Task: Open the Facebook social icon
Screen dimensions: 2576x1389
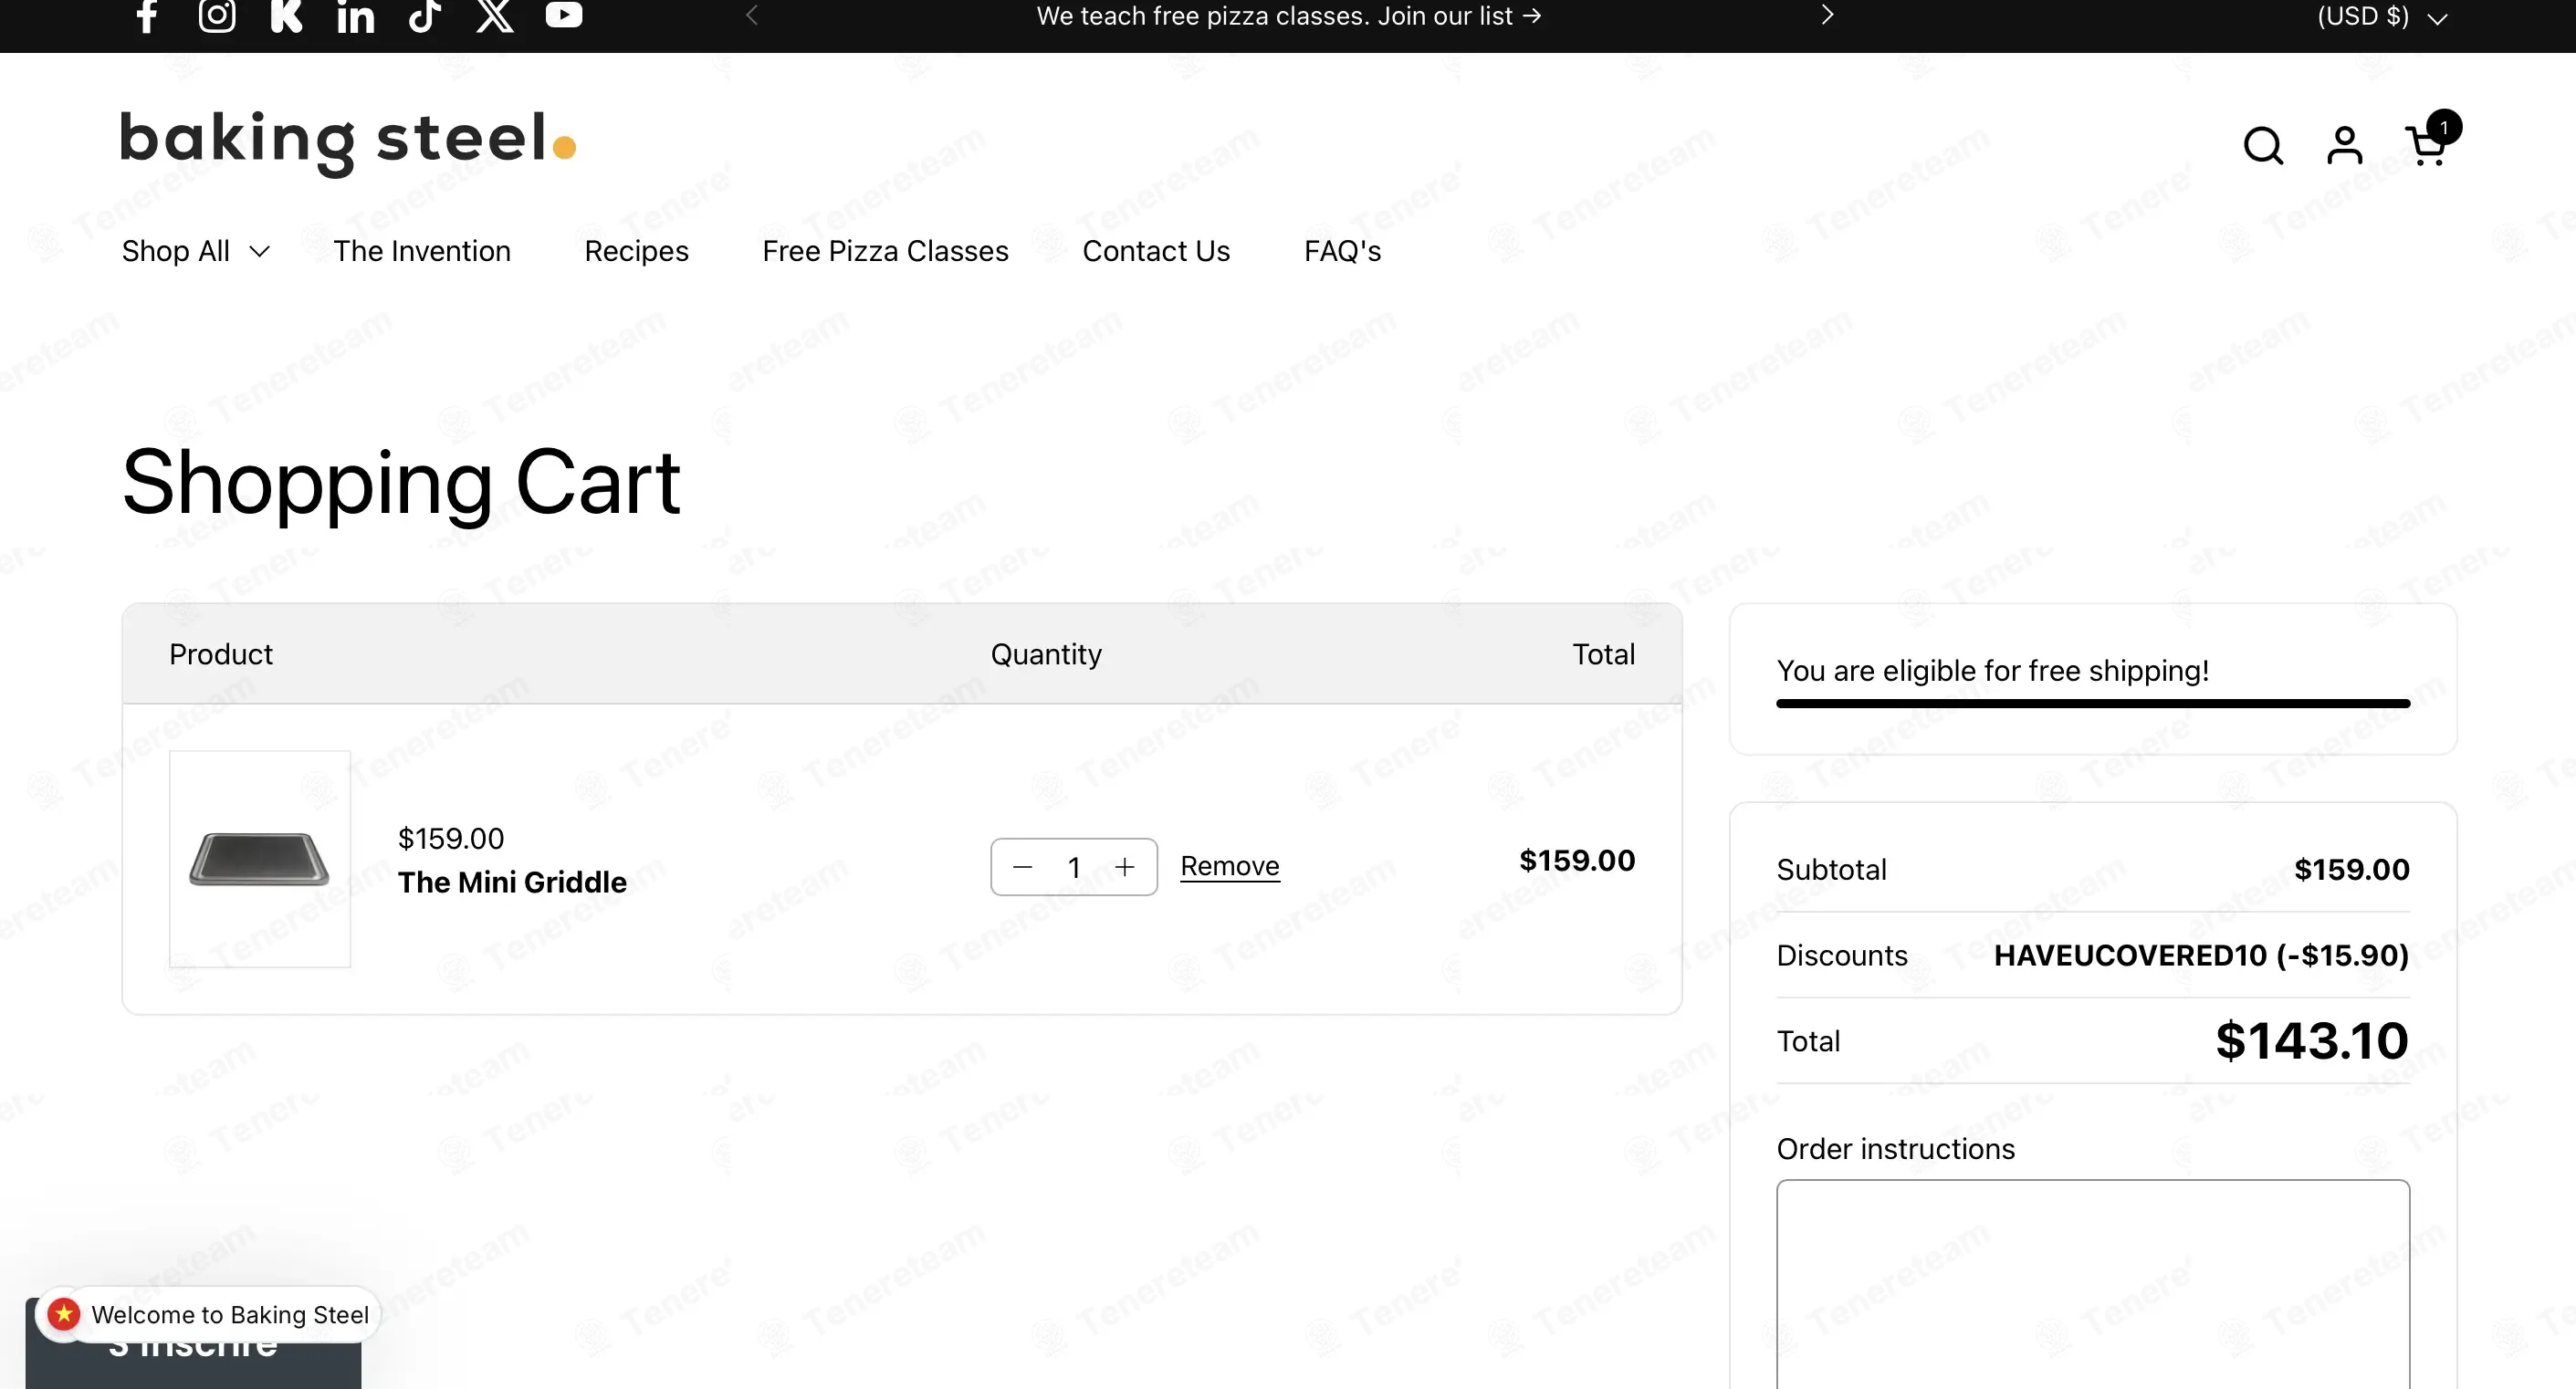Action: click(147, 15)
